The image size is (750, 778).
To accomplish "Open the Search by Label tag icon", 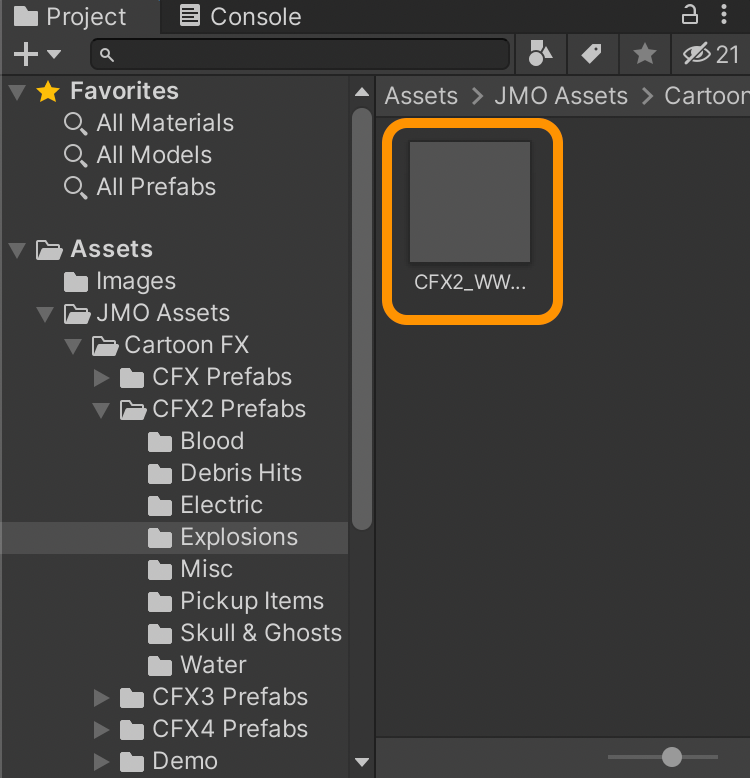I will click(592, 54).
